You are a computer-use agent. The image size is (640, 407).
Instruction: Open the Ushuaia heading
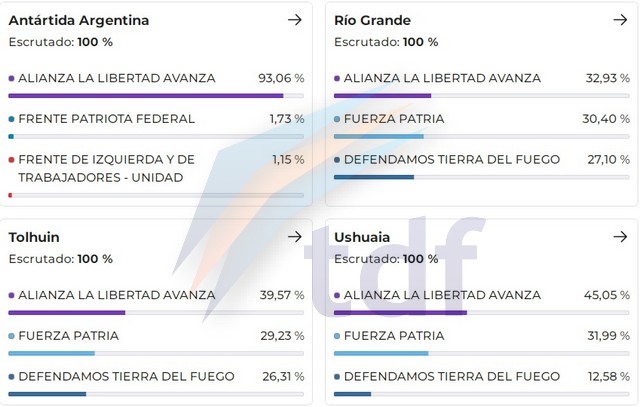point(362,237)
